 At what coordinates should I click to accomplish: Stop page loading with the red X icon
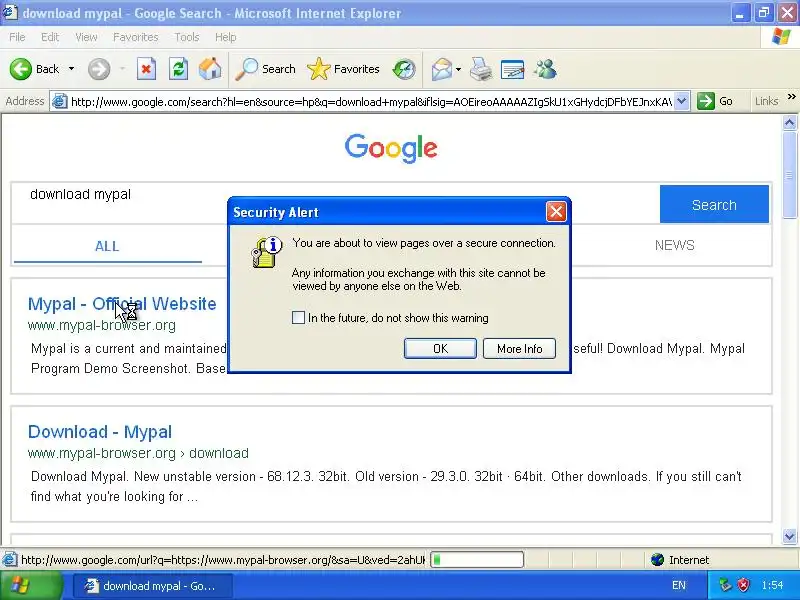[x=146, y=69]
